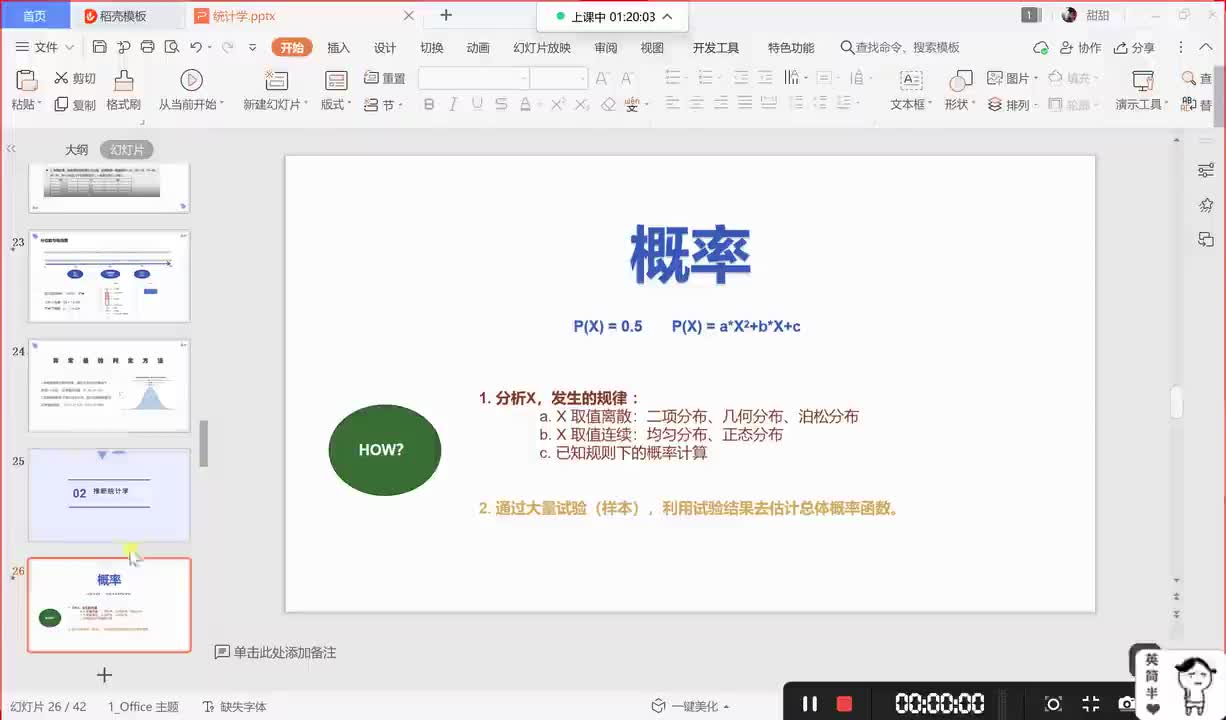Toggle Bold formatting
The image size is (1226, 720).
(430, 104)
